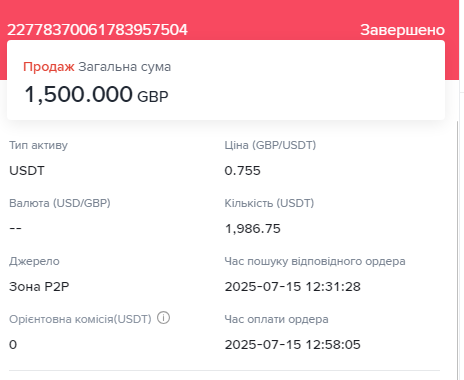Click the vertical scrollbar on the right edge
The width and height of the screenshot is (464, 380).
458,250
